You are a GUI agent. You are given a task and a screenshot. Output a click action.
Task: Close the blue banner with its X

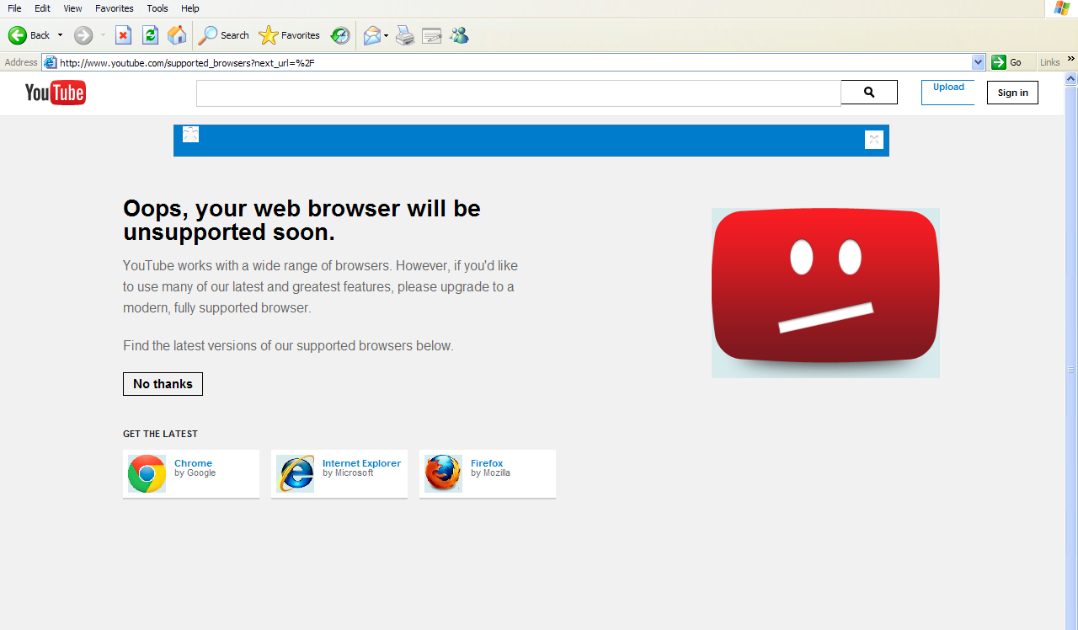pos(874,140)
